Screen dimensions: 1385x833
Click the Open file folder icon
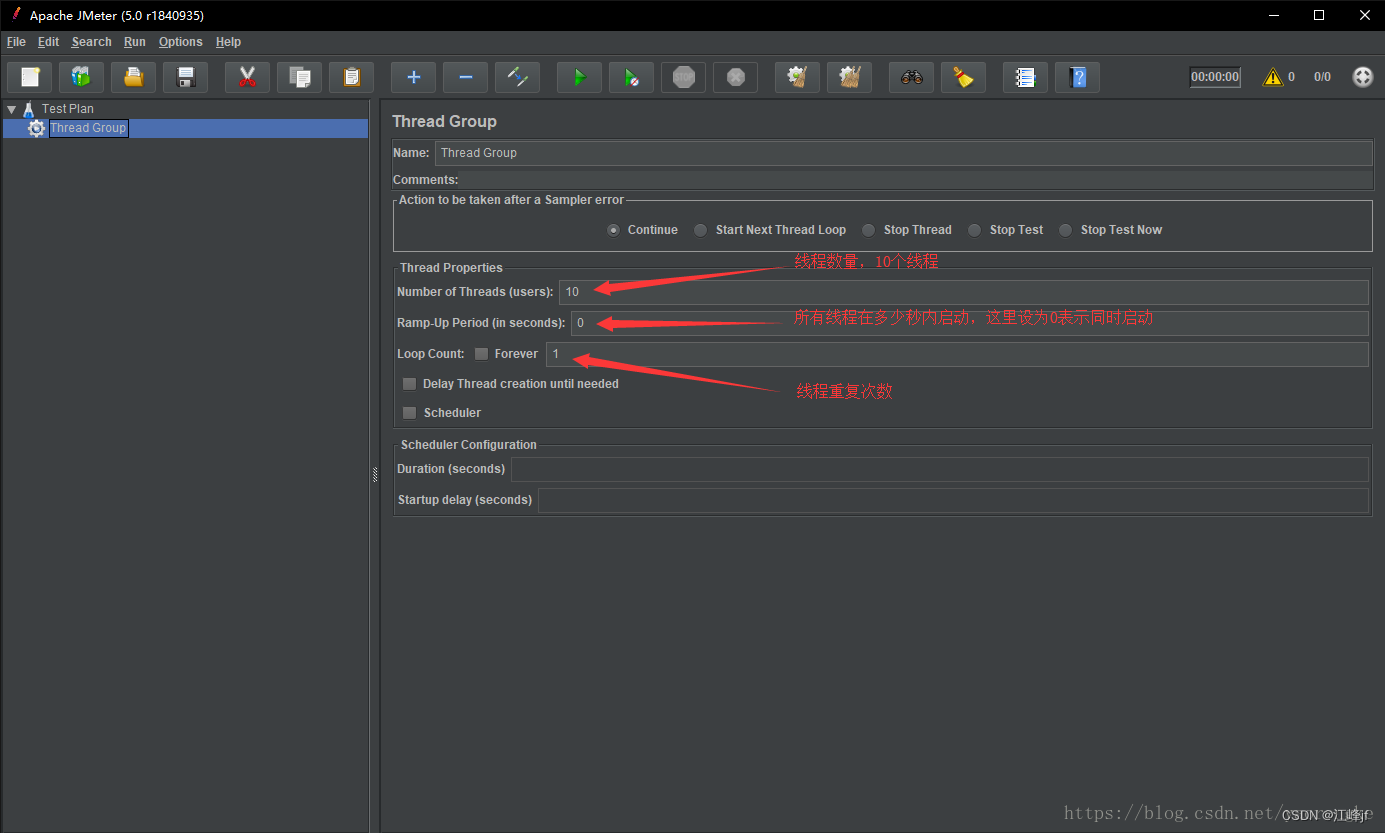click(133, 77)
